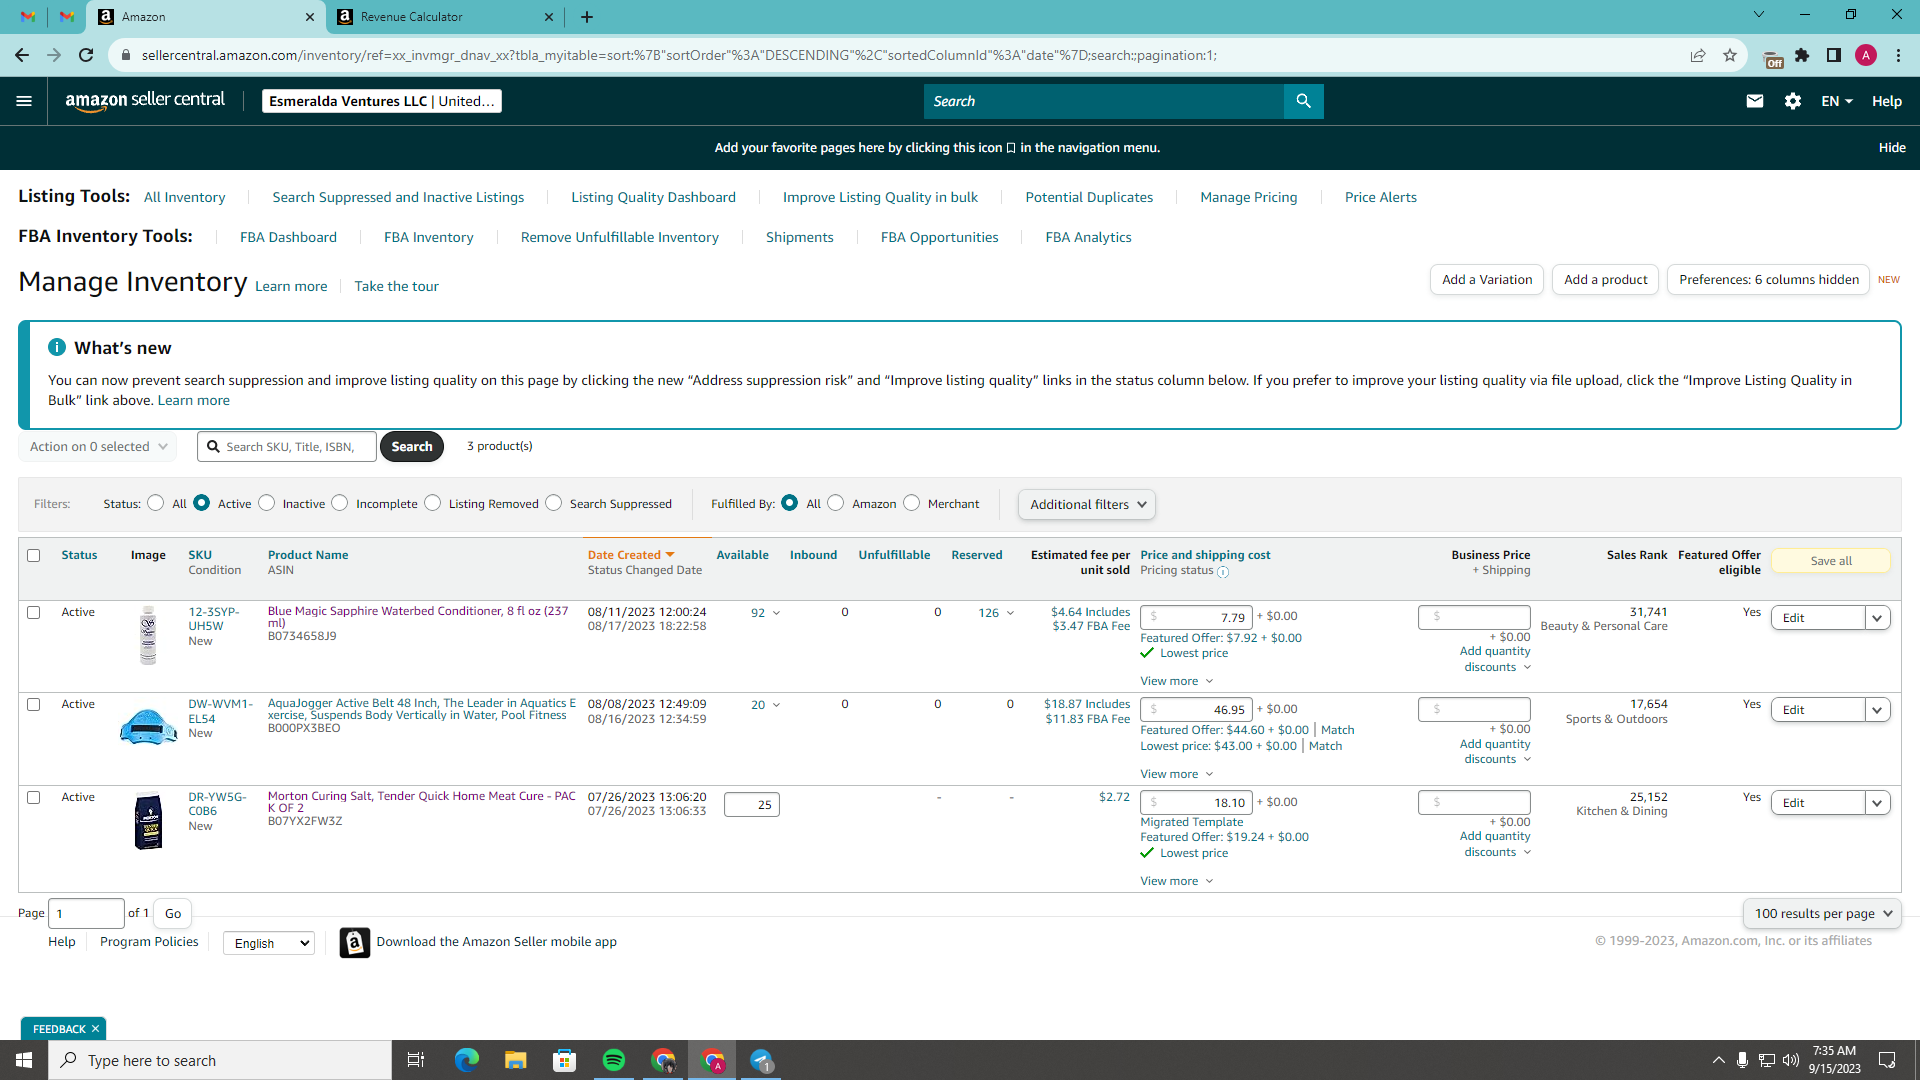The width and height of the screenshot is (1920, 1080).
Task: Click the Windows Start button
Action: pyautogui.click(x=24, y=1060)
